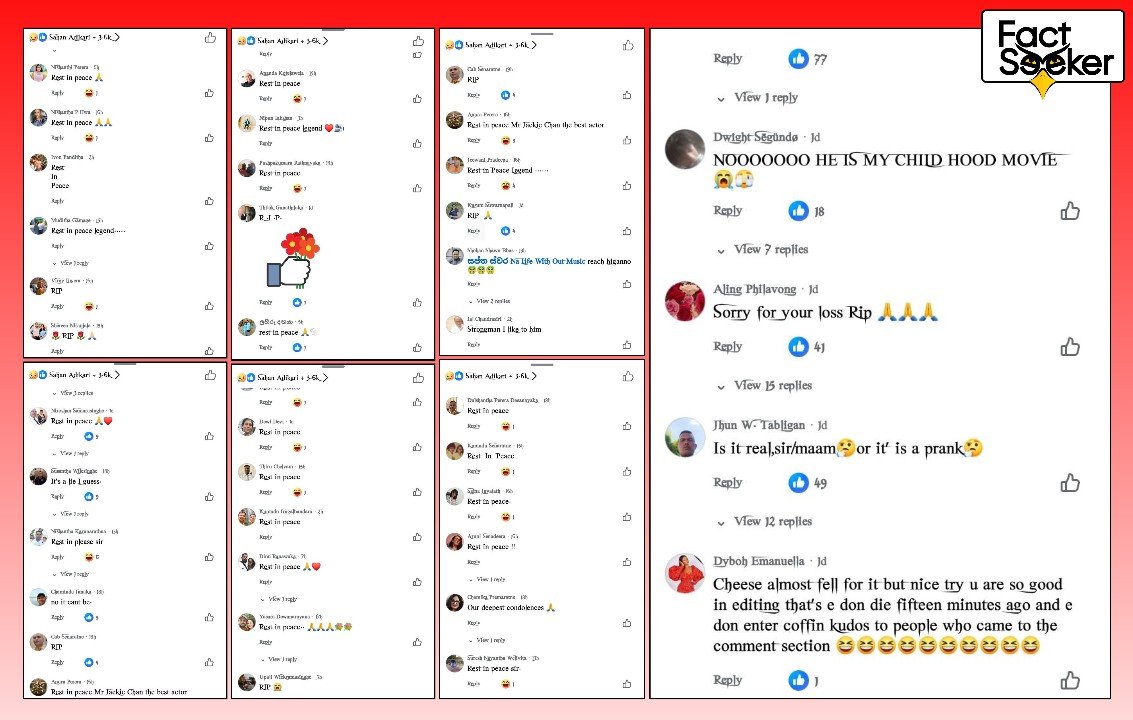
Task: Like Aling Philavong's comment using thumbs-up outline
Action: click(1070, 347)
